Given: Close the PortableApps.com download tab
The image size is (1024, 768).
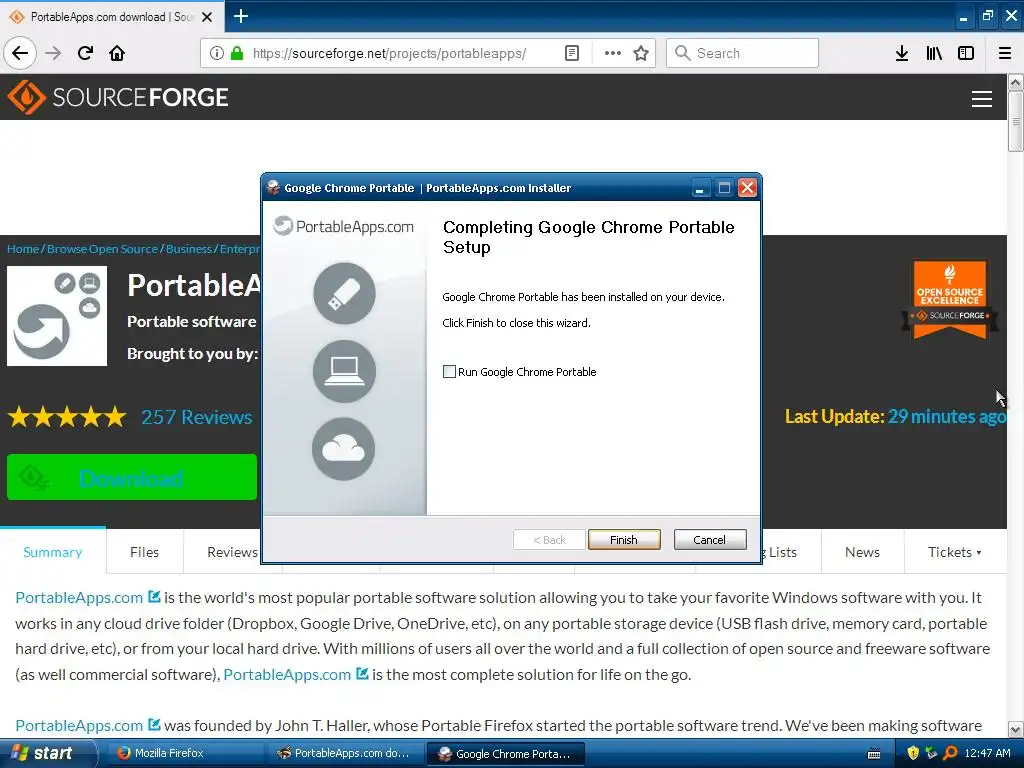Looking at the screenshot, I should pos(207,17).
